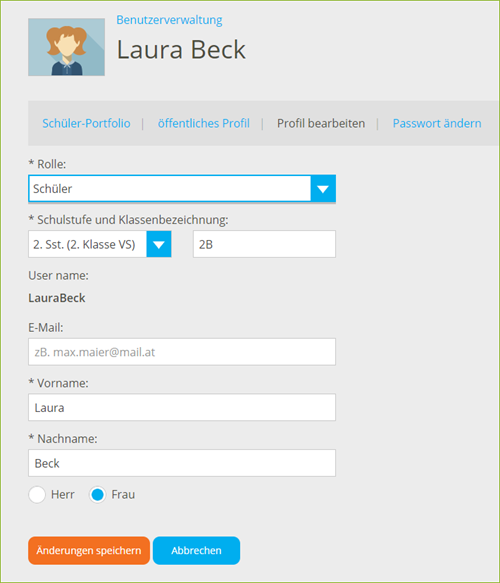
Task: Open the Rolle dropdown arrow
Action: [323, 189]
